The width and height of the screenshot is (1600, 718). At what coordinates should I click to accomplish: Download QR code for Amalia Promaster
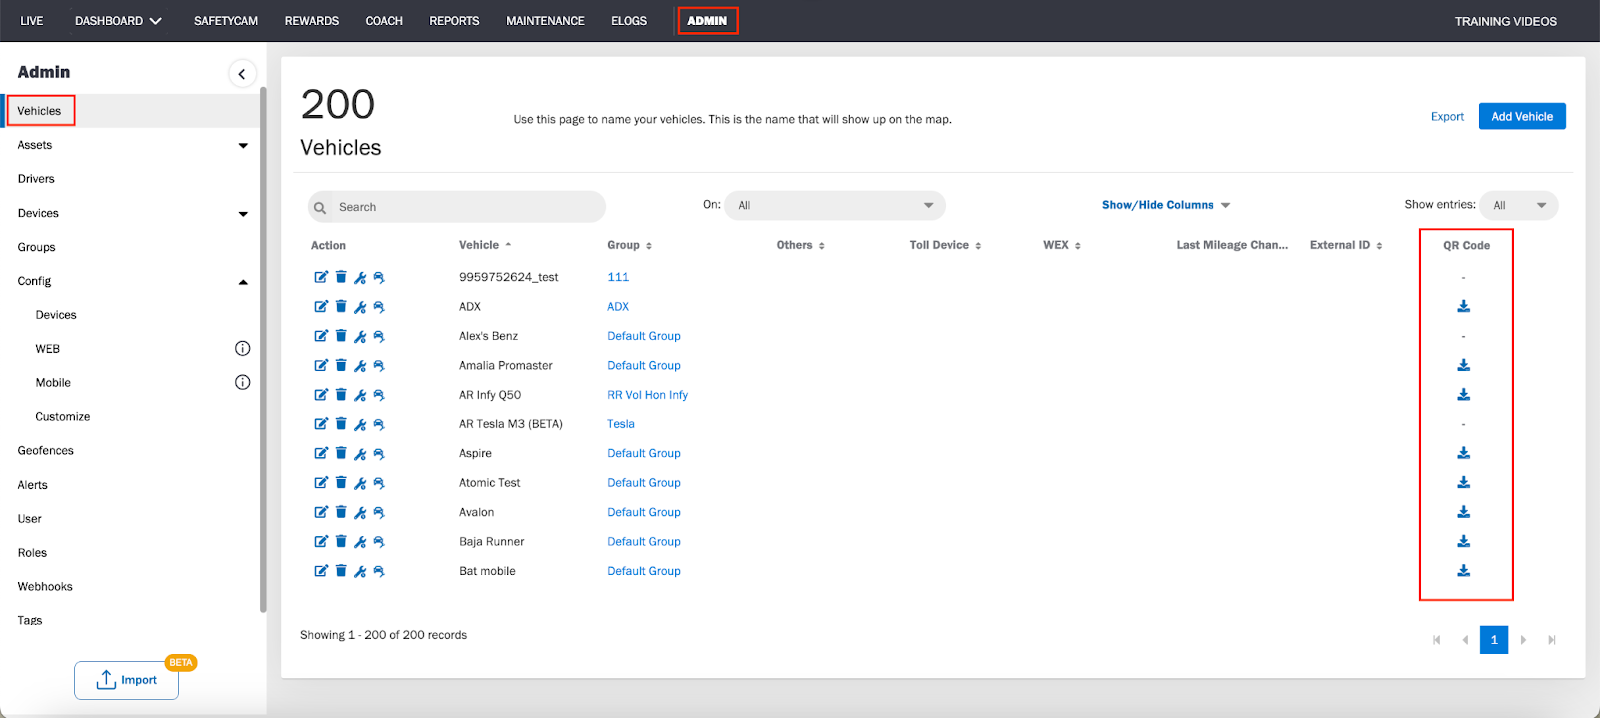click(x=1463, y=365)
